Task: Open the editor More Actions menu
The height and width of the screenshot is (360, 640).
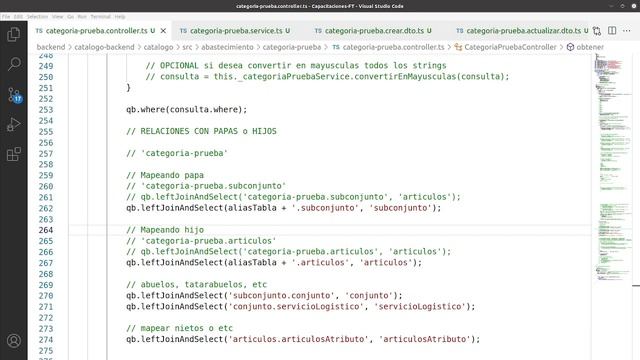Action: pos(627,31)
